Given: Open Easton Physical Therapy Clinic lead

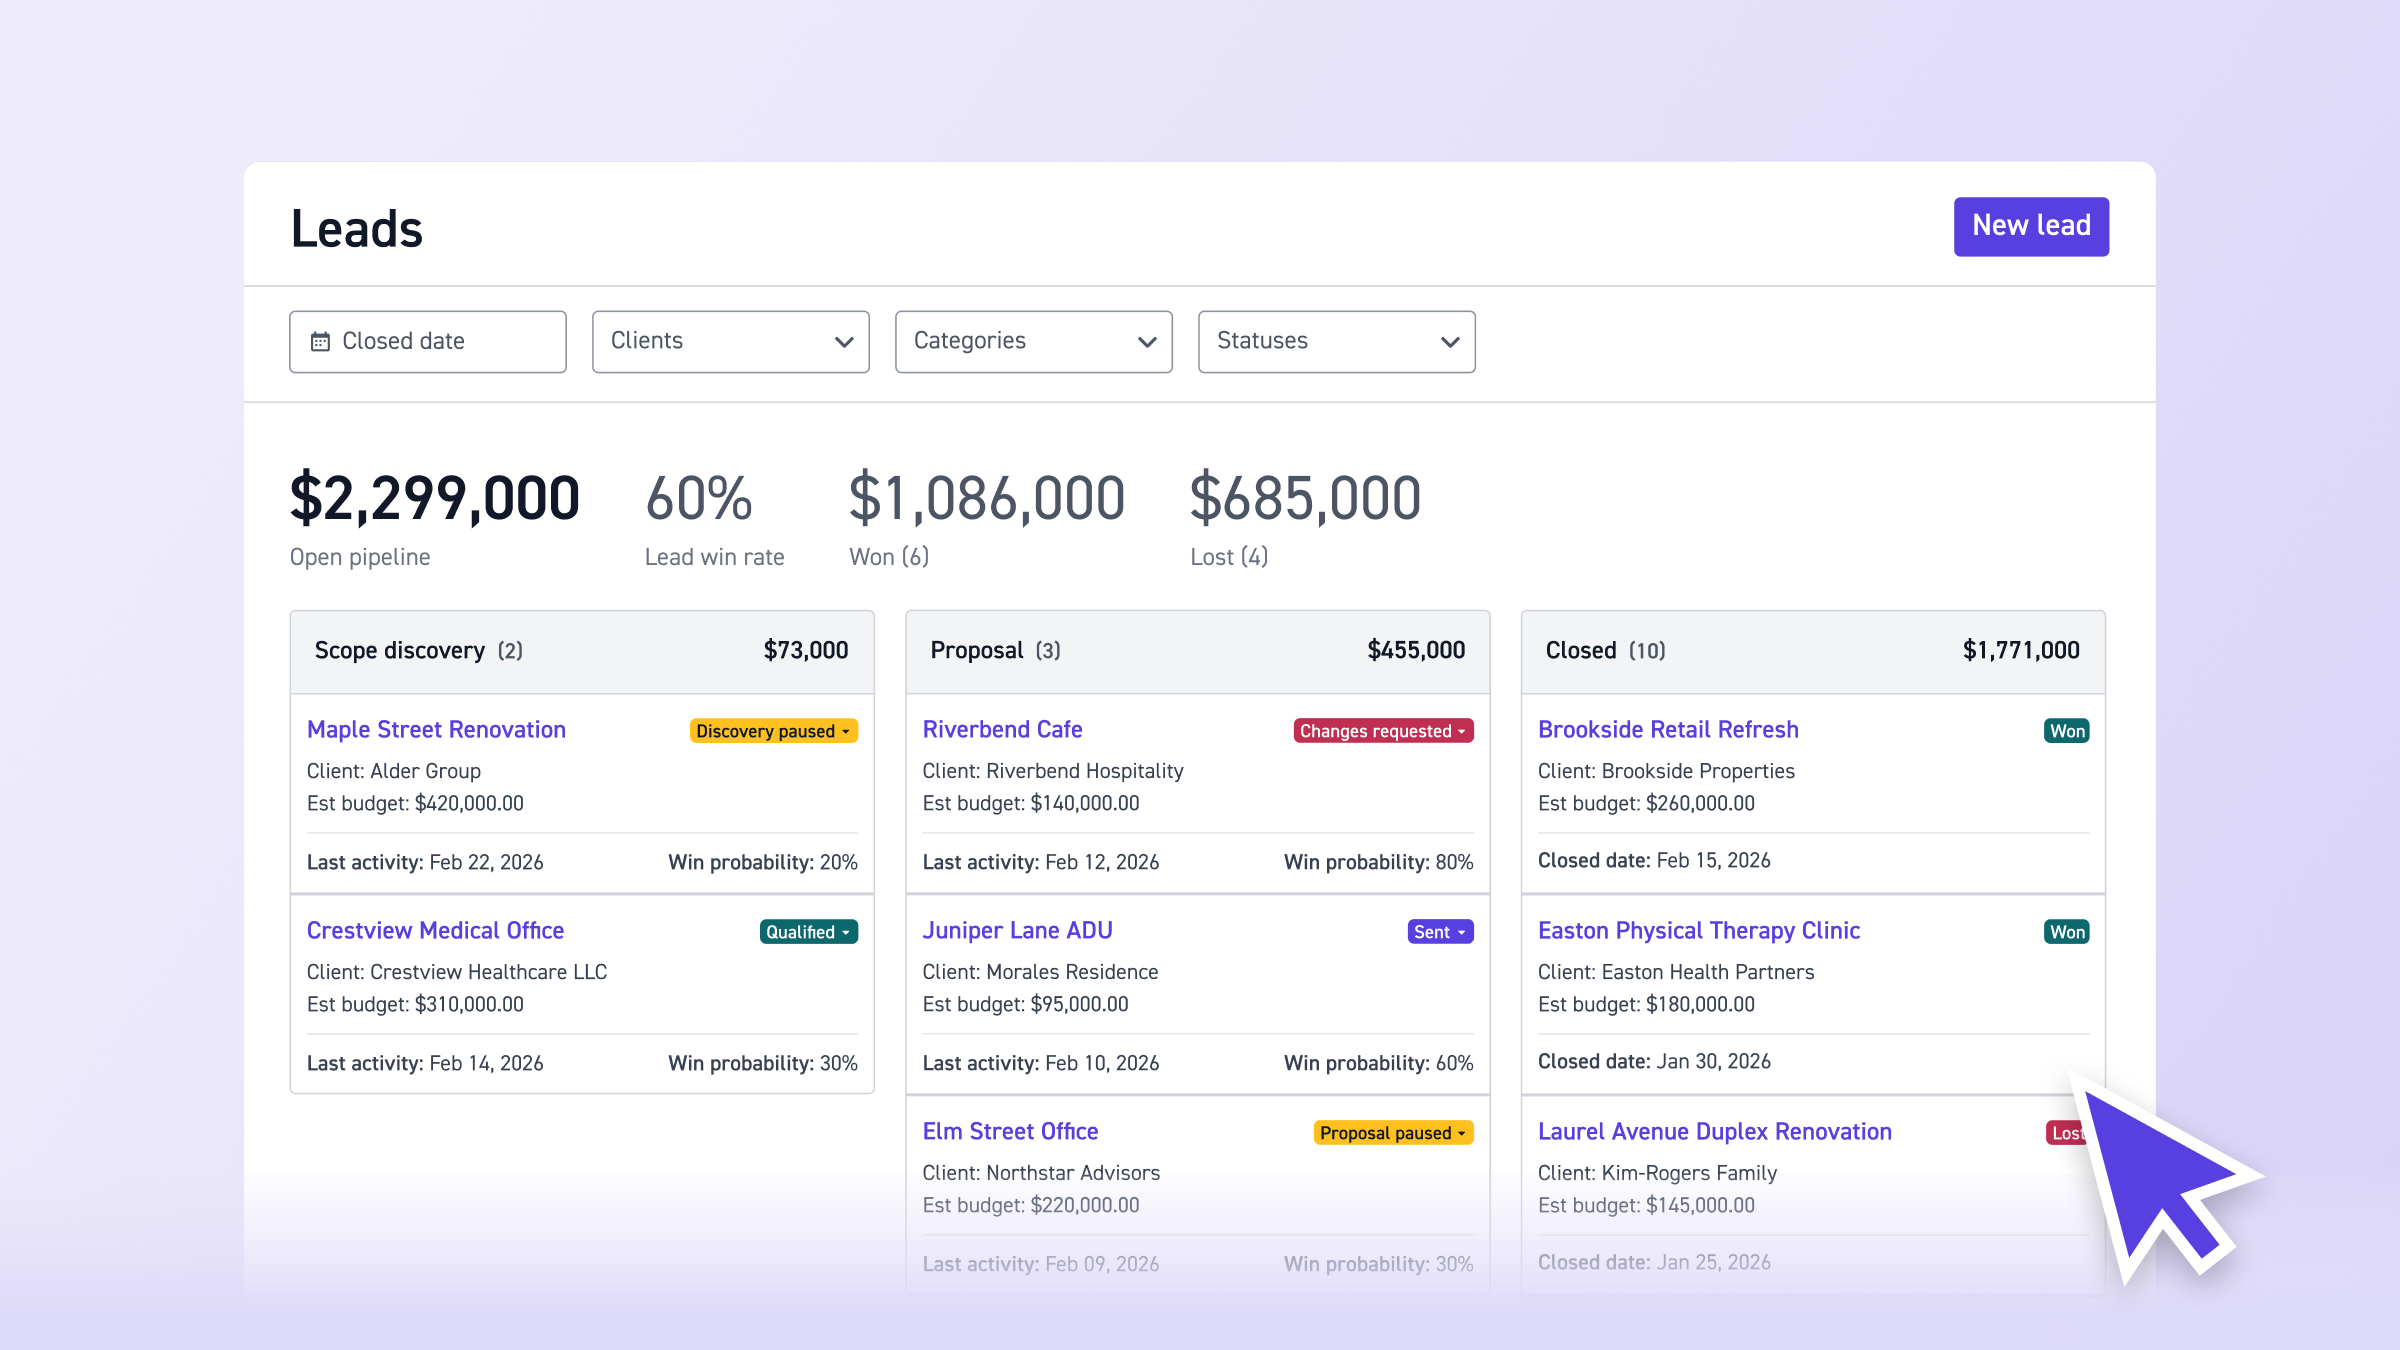Looking at the screenshot, I should [1698, 930].
